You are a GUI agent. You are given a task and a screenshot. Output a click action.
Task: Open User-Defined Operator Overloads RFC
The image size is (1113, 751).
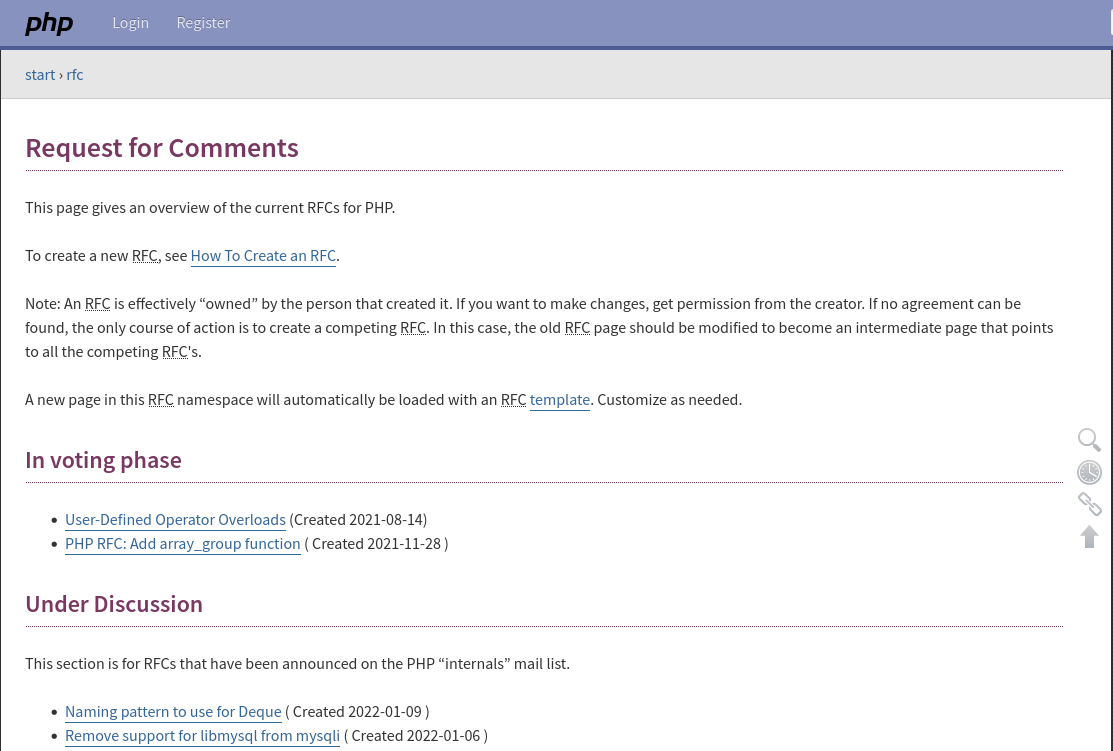click(x=175, y=520)
